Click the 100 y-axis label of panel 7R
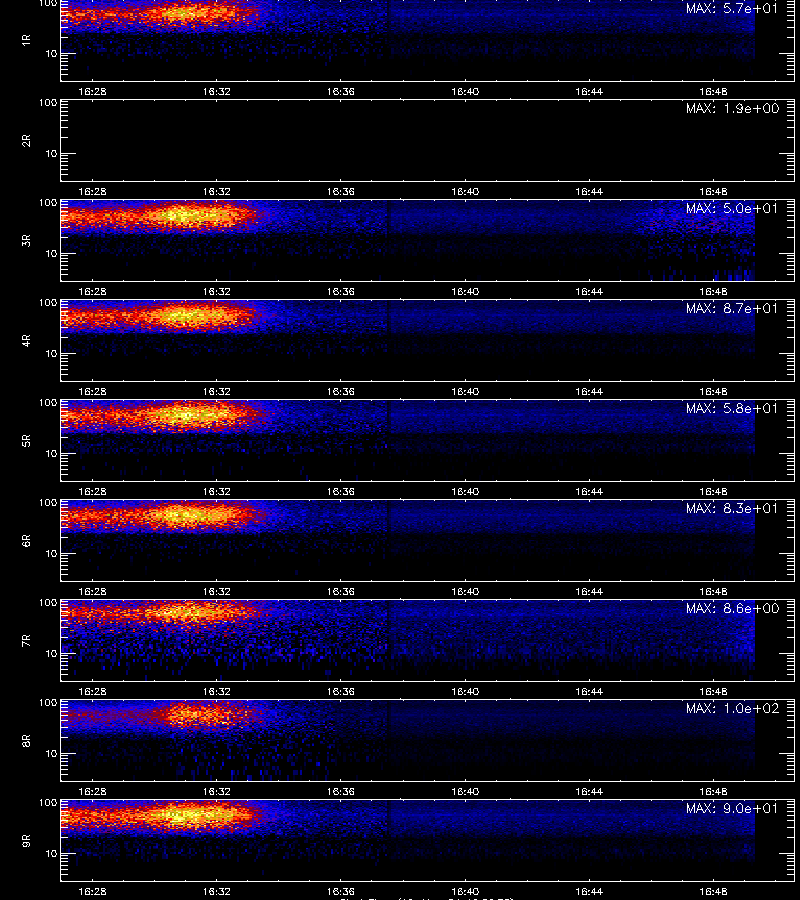This screenshot has height=900, width=800. click(x=48, y=603)
